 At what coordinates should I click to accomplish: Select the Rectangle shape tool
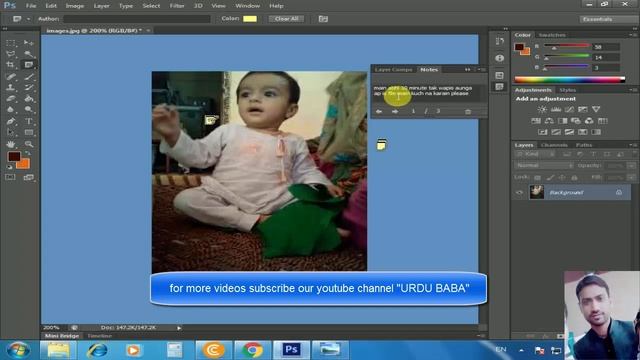click(29, 132)
